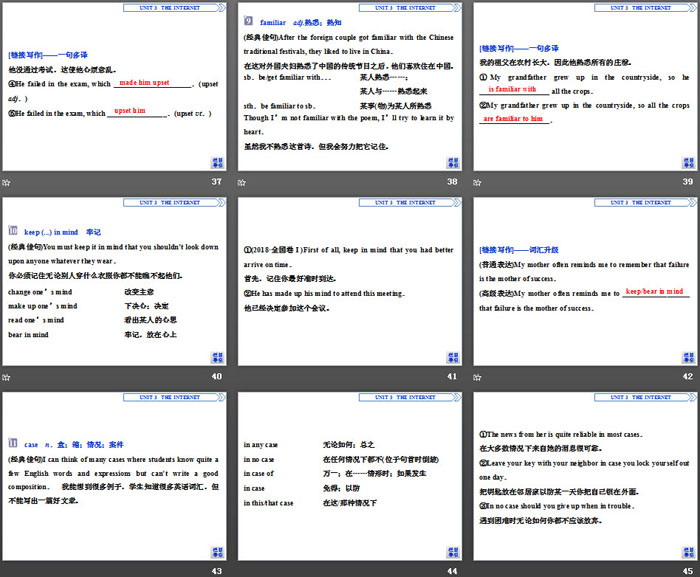This screenshot has width=700, height=577.
Task: Click the red answer 'keep/bear in mind'
Action: [654, 292]
